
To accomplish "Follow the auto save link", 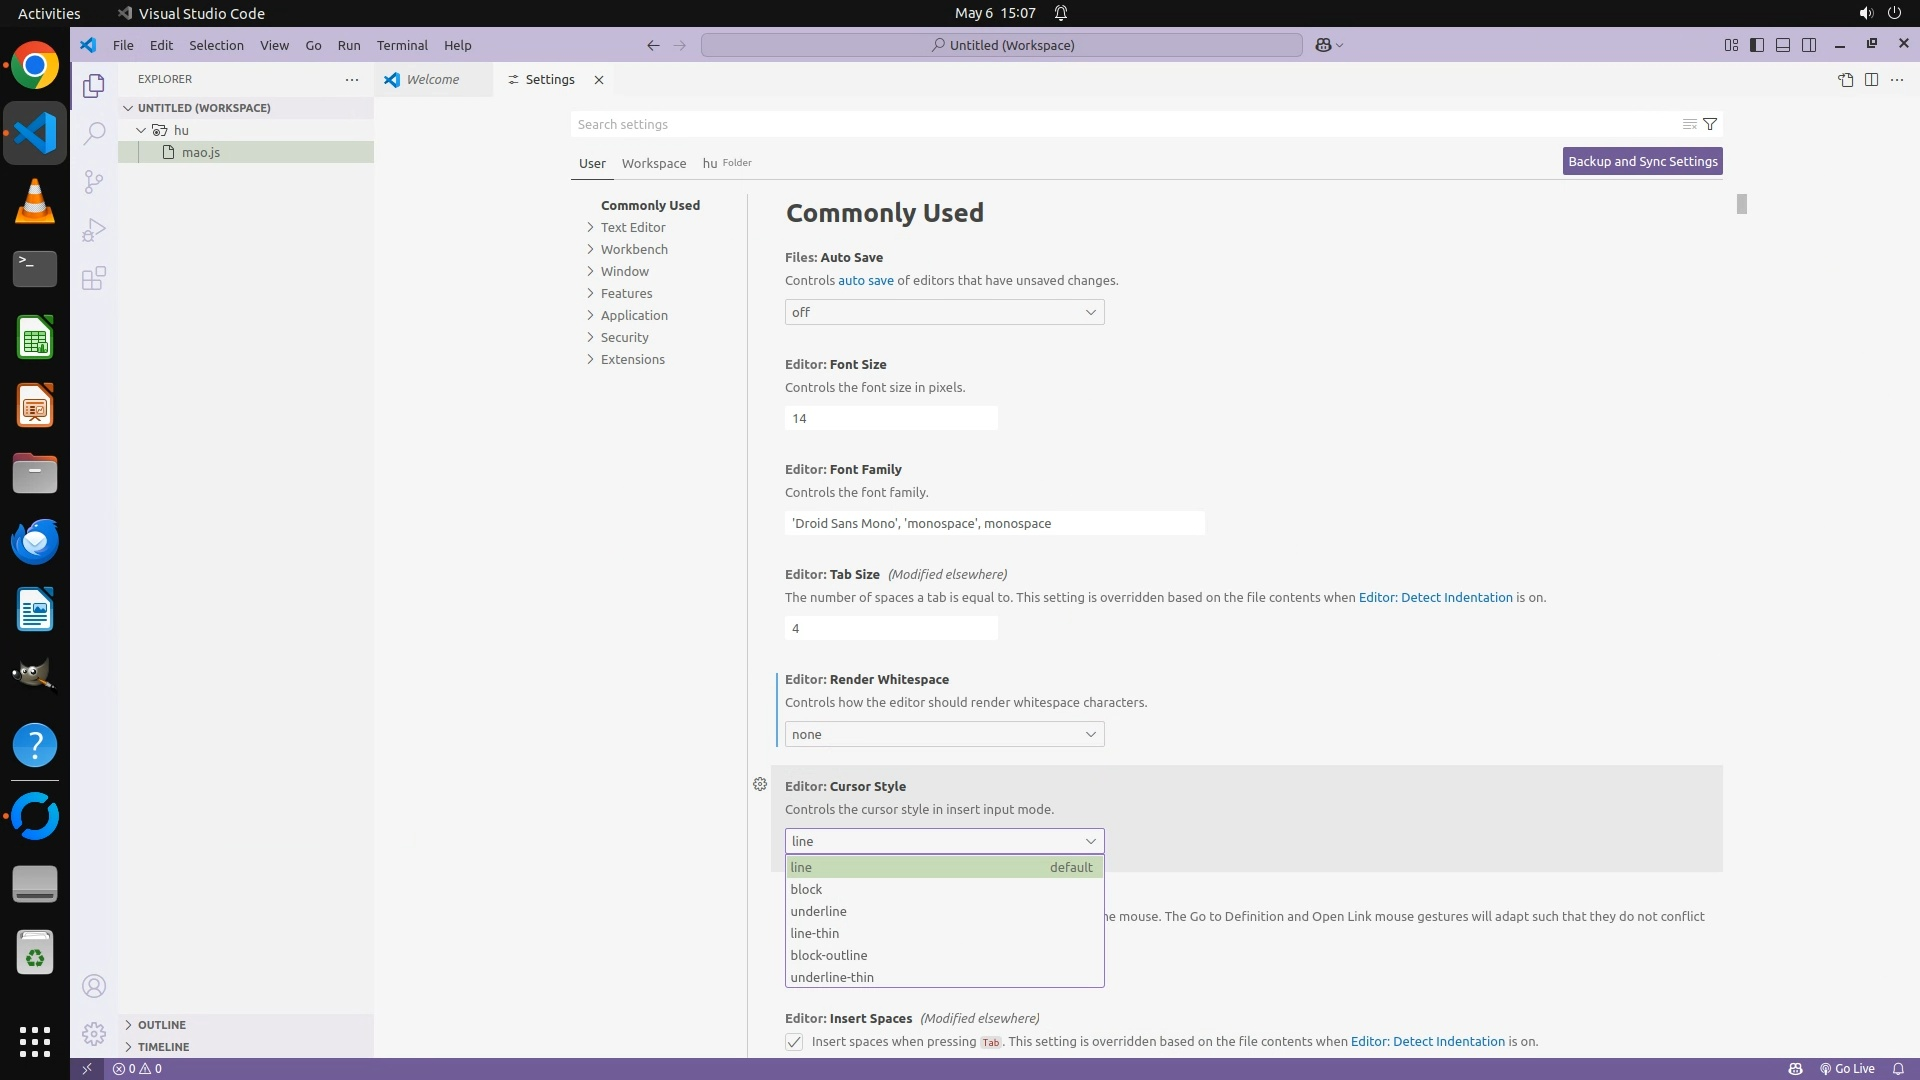I will click(x=865, y=280).
